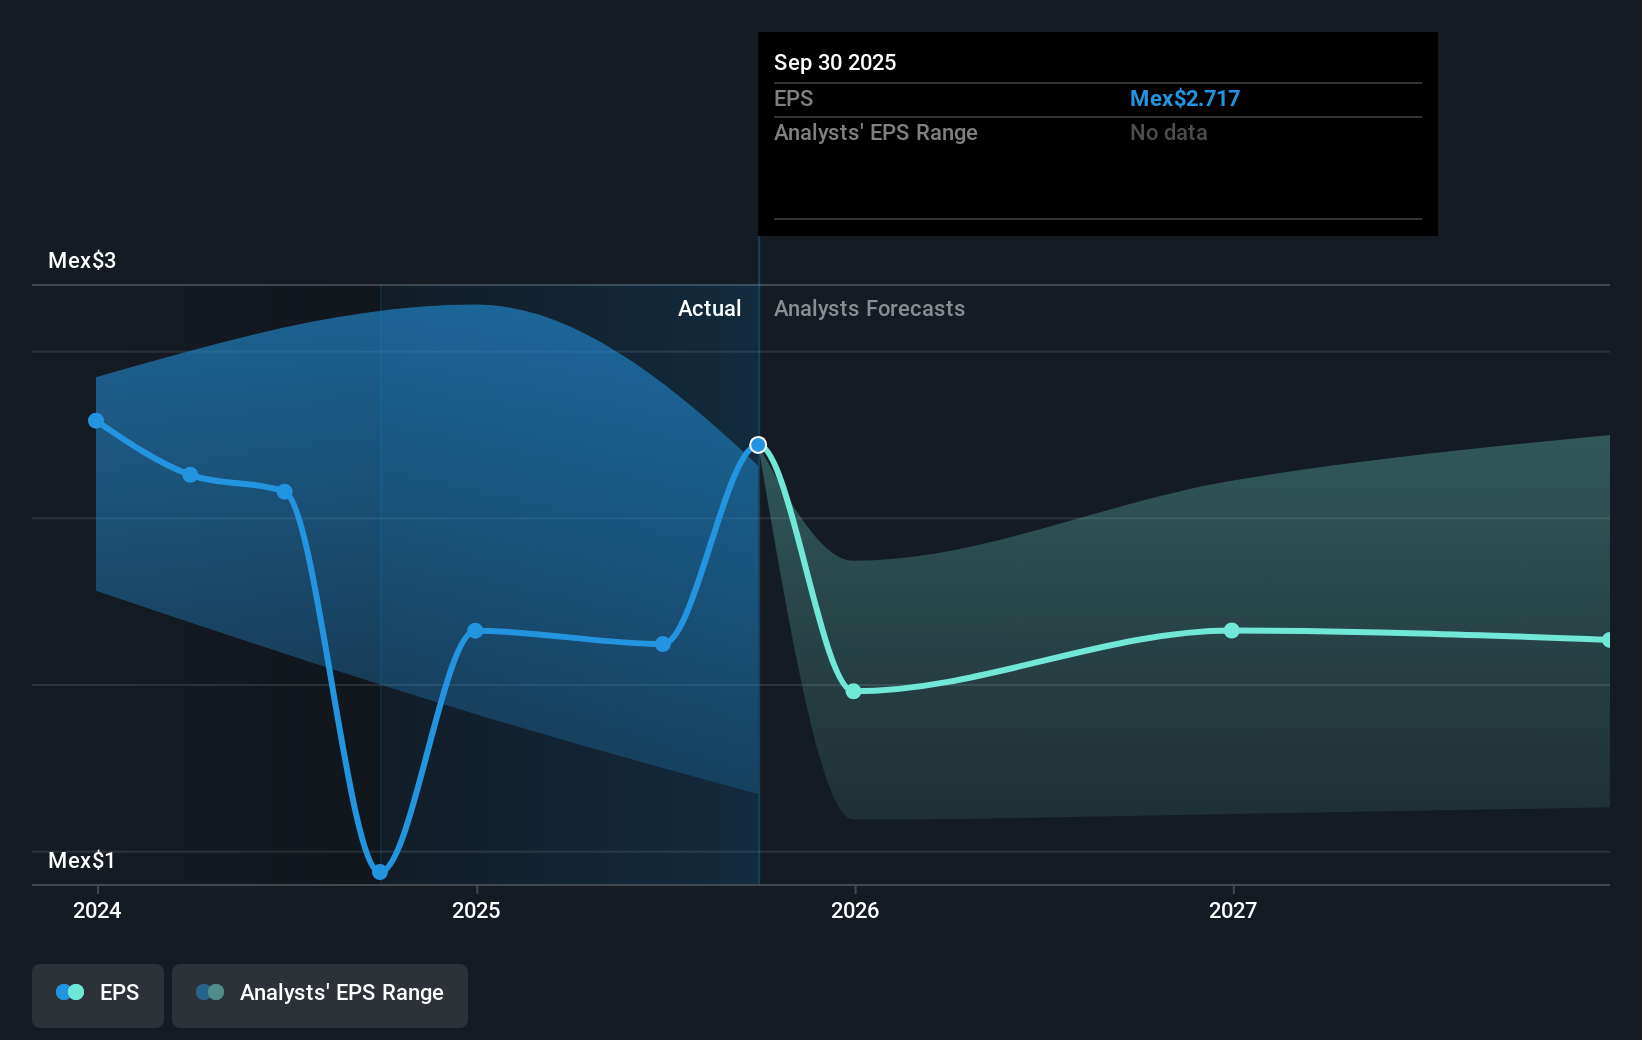The width and height of the screenshot is (1642, 1040).
Task: Click the 2026 forecast EPS data point
Action: click(x=853, y=691)
